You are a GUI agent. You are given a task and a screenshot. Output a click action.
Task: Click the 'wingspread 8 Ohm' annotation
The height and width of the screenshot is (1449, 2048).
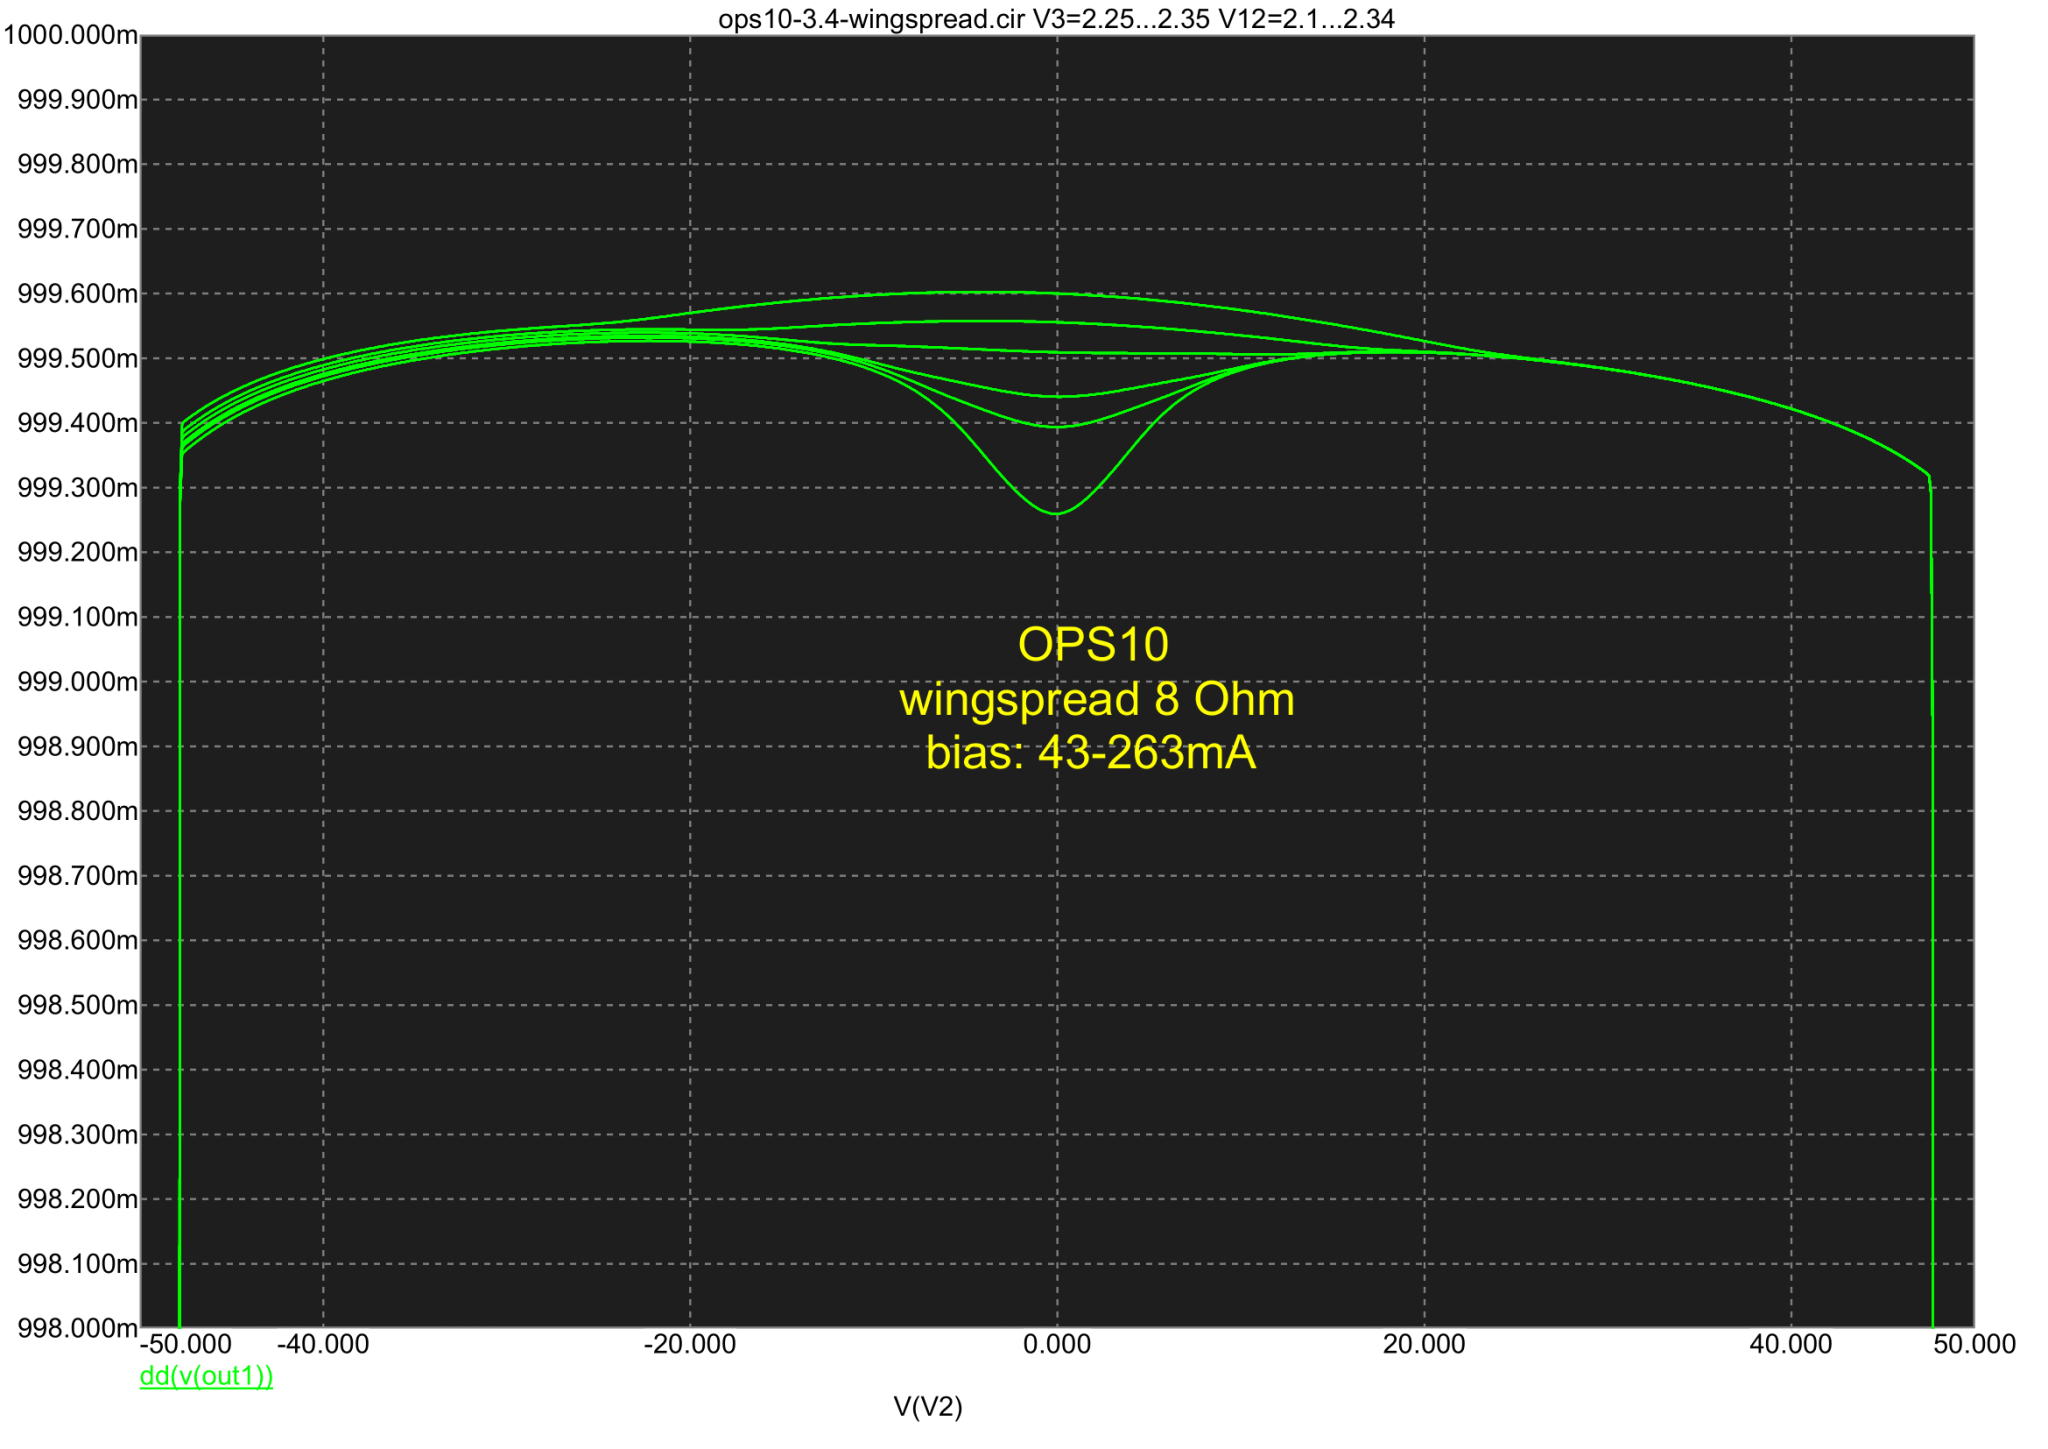tap(1097, 699)
